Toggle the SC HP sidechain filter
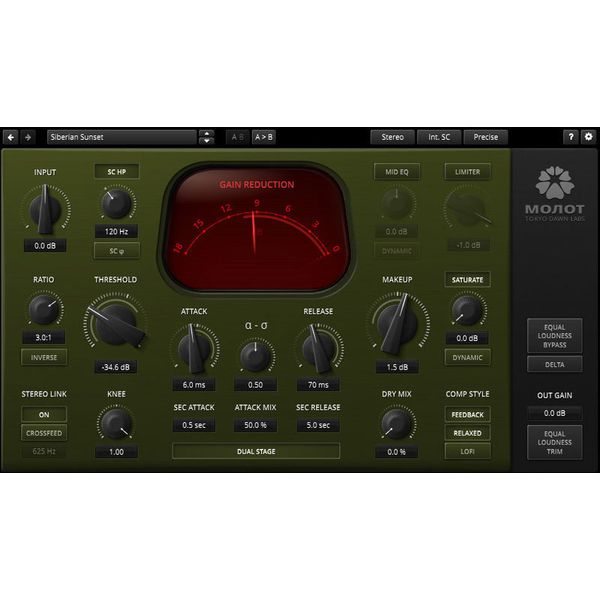The width and height of the screenshot is (600, 600). point(117,172)
